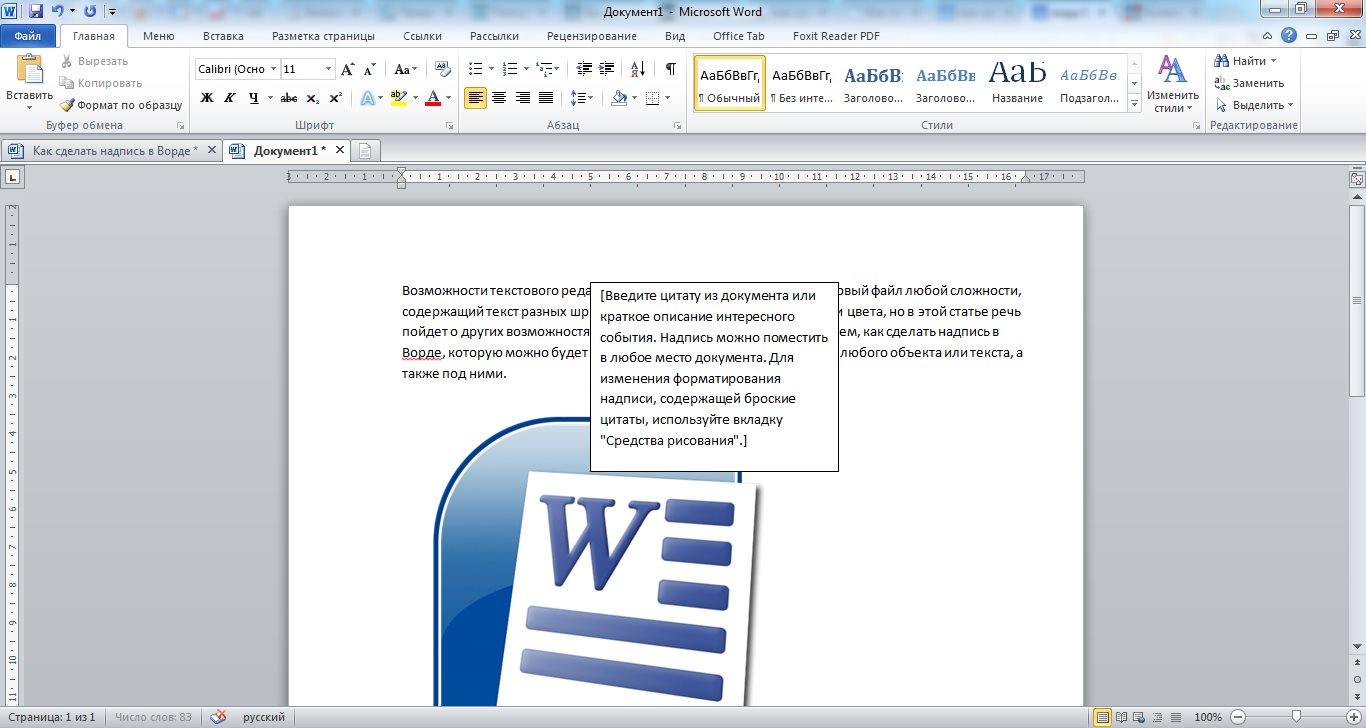The width and height of the screenshot is (1366, 728).
Task: Expand the Styles gallery More arrow
Action: point(1134,104)
